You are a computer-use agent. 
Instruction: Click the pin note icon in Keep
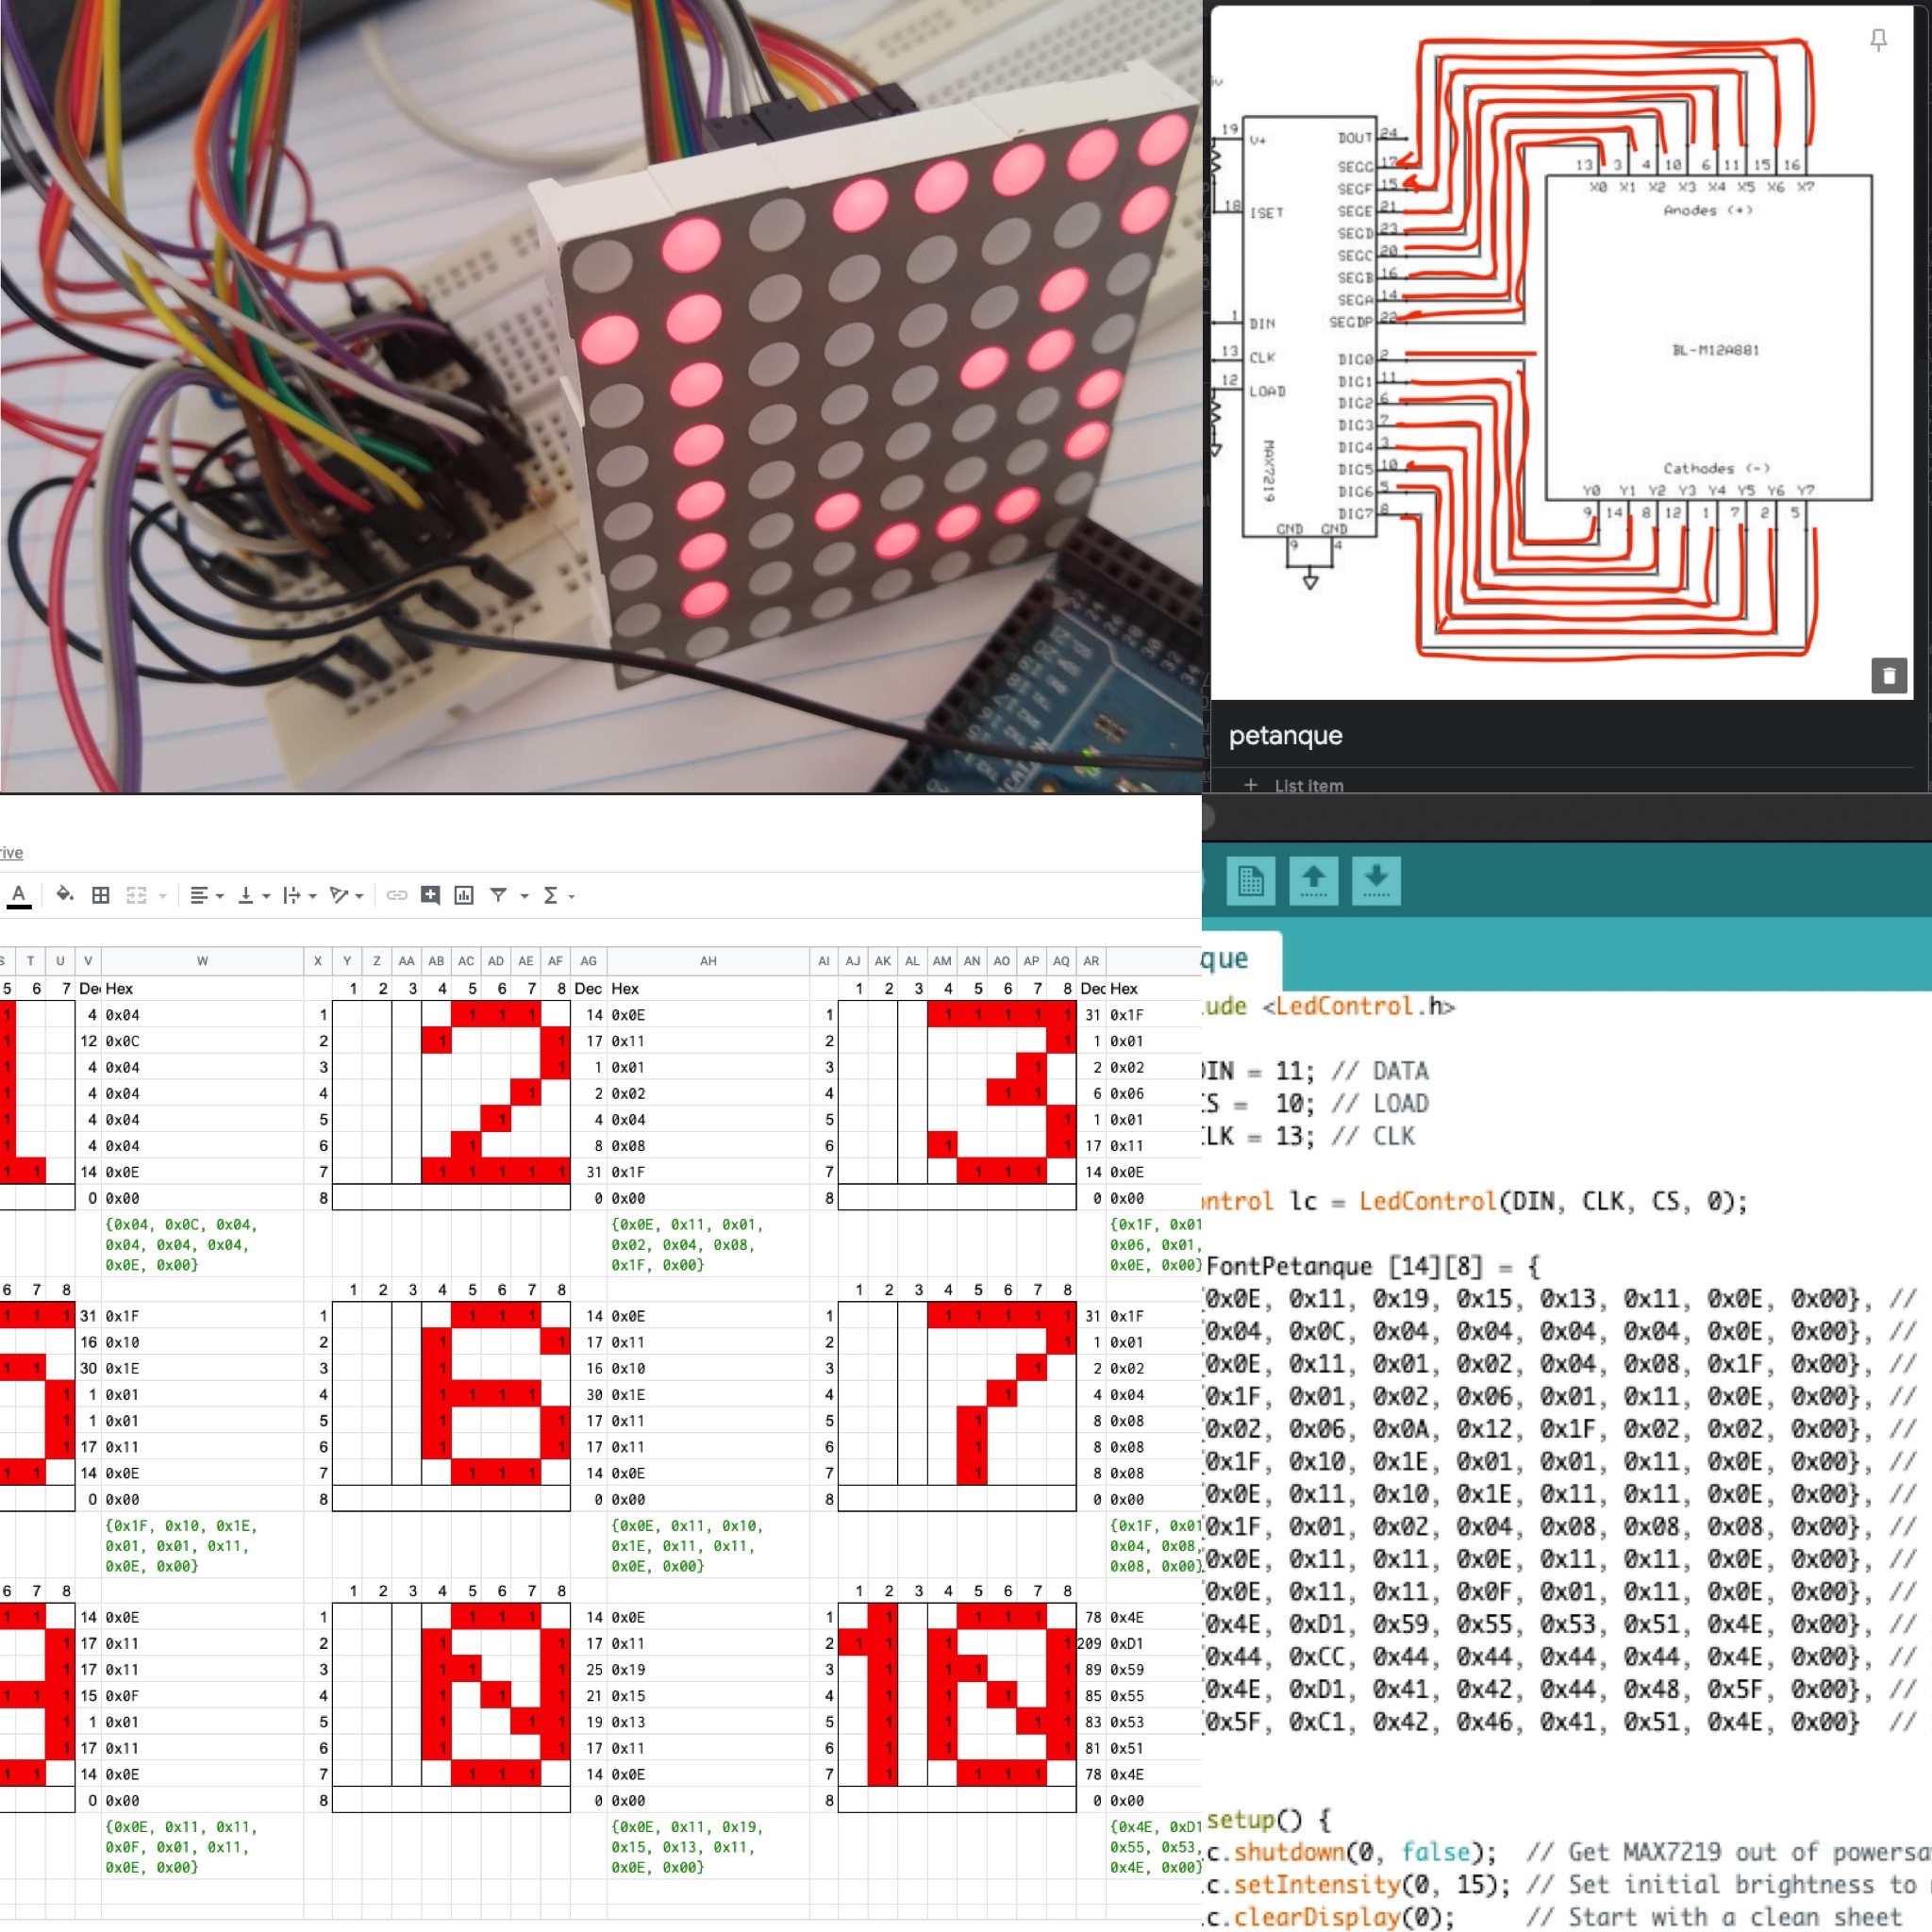(1878, 40)
